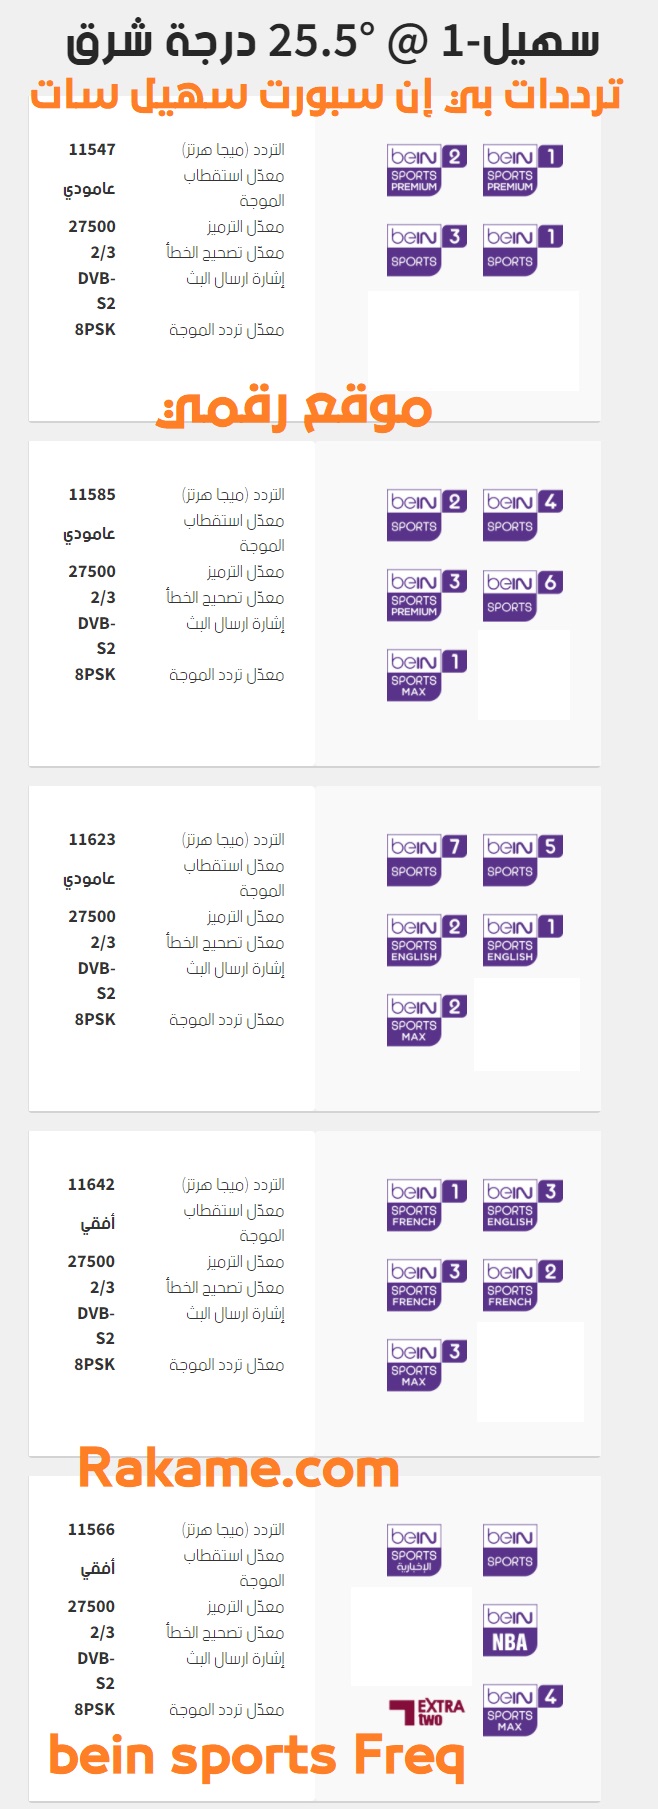
Task: Open the beIN Sports Max 1 logo
Action: click(x=427, y=675)
